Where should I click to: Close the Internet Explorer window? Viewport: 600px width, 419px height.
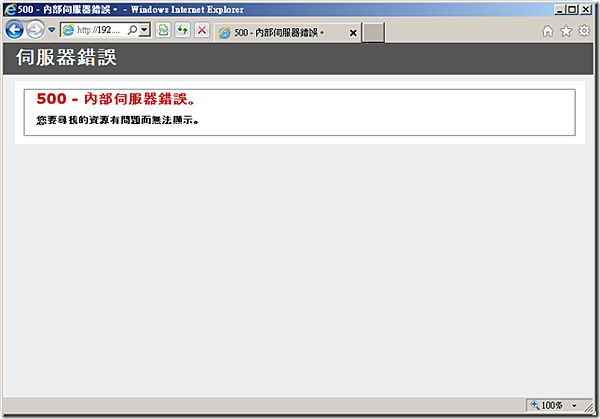[585, 10]
